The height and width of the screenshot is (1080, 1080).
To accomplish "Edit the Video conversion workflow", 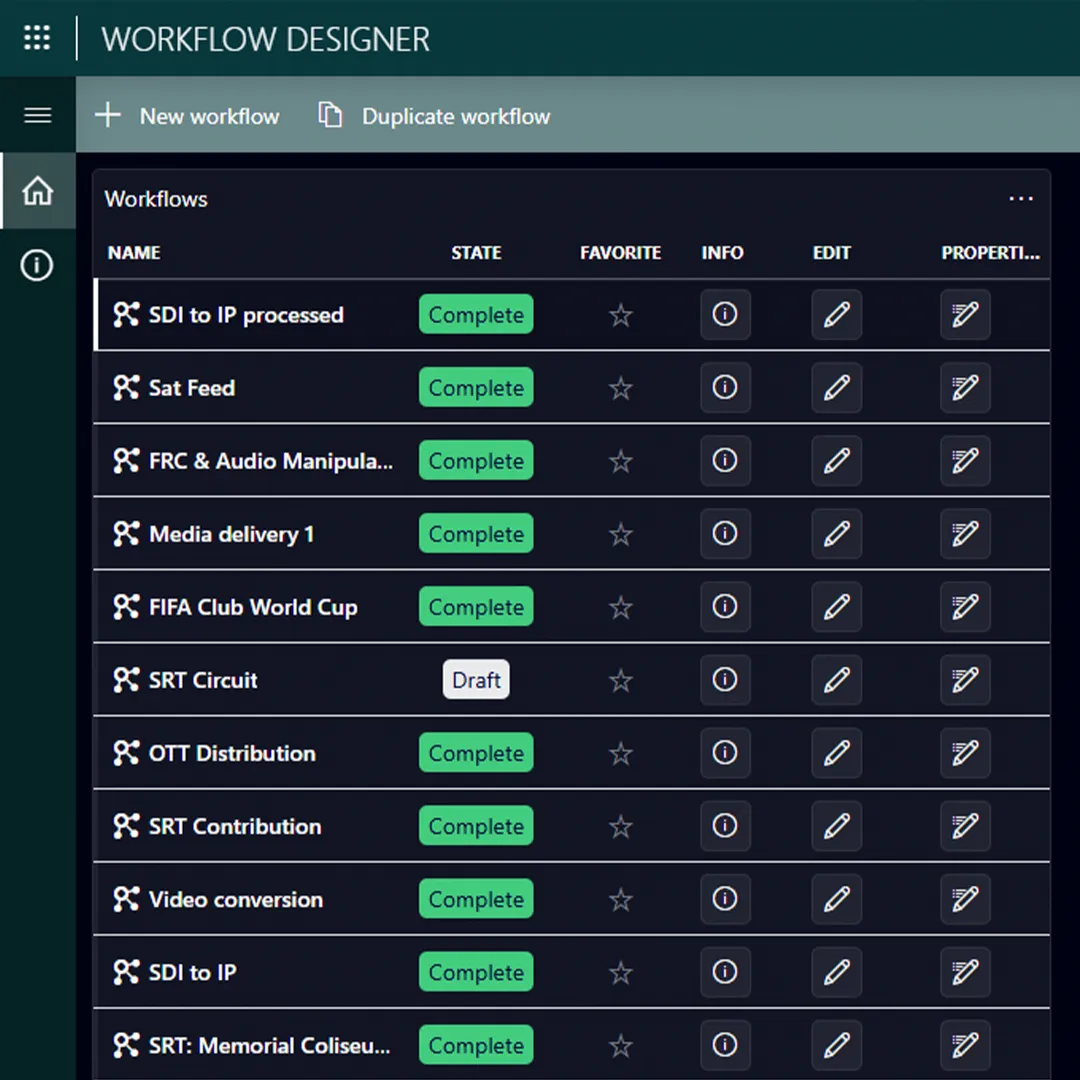I will click(836, 898).
